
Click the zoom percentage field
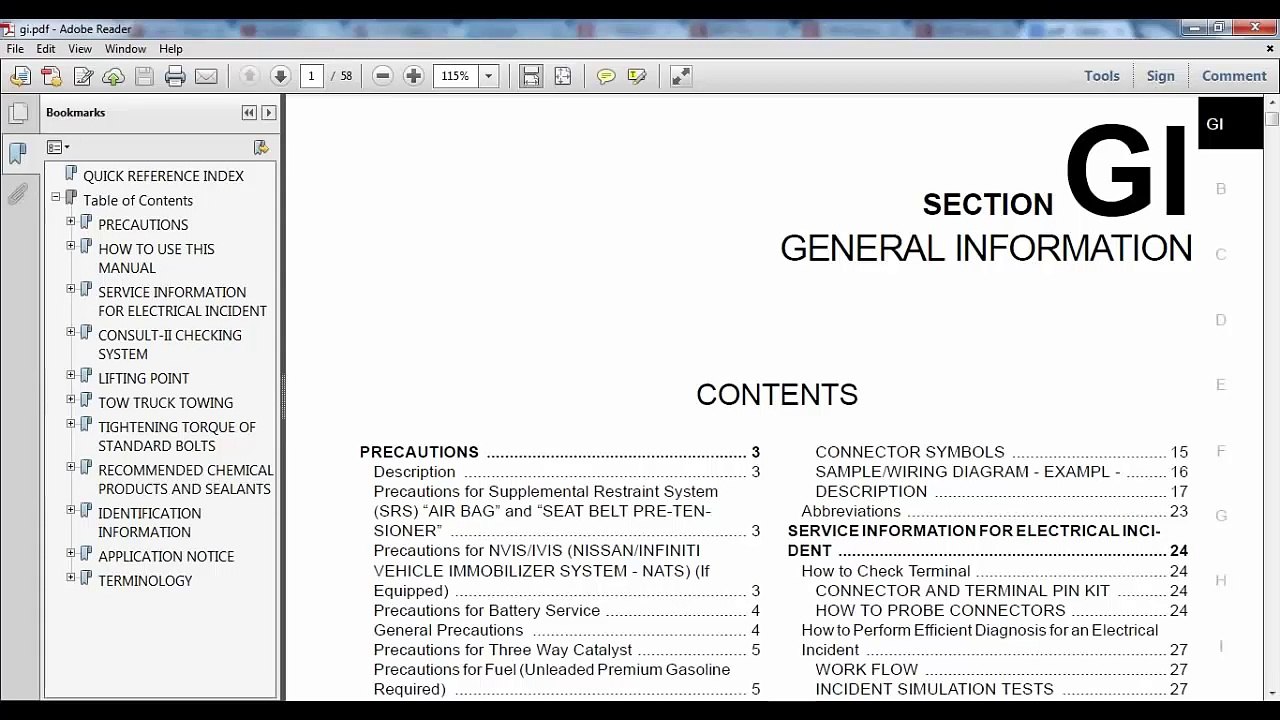[456, 76]
